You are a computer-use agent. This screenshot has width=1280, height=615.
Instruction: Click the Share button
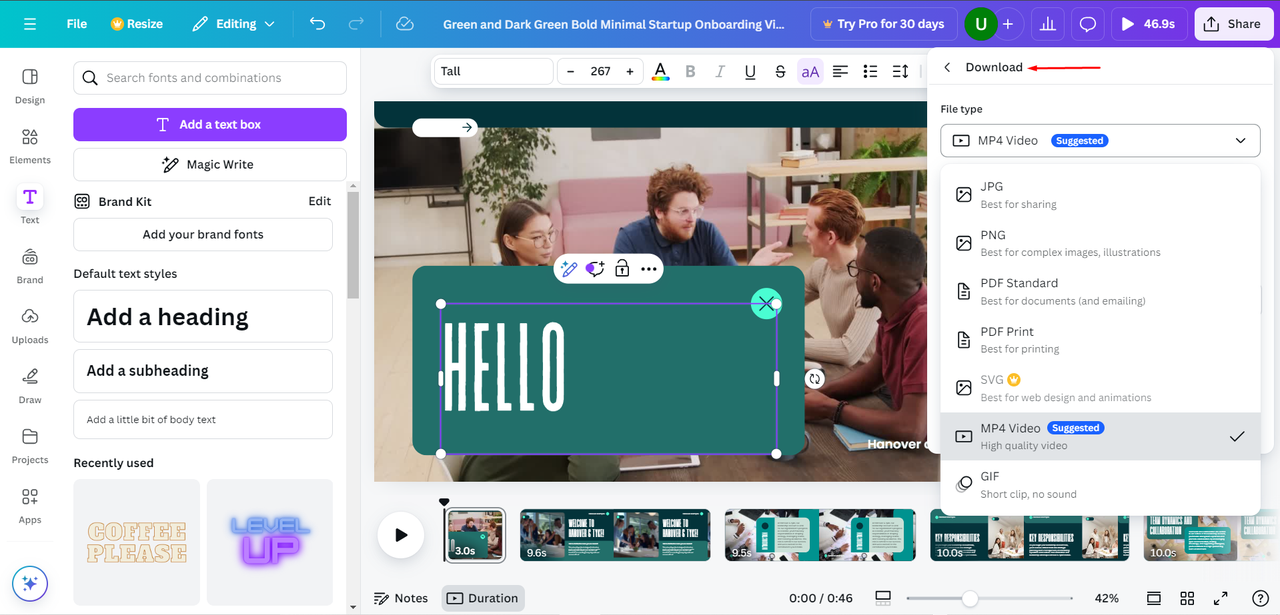click(x=1233, y=24)
